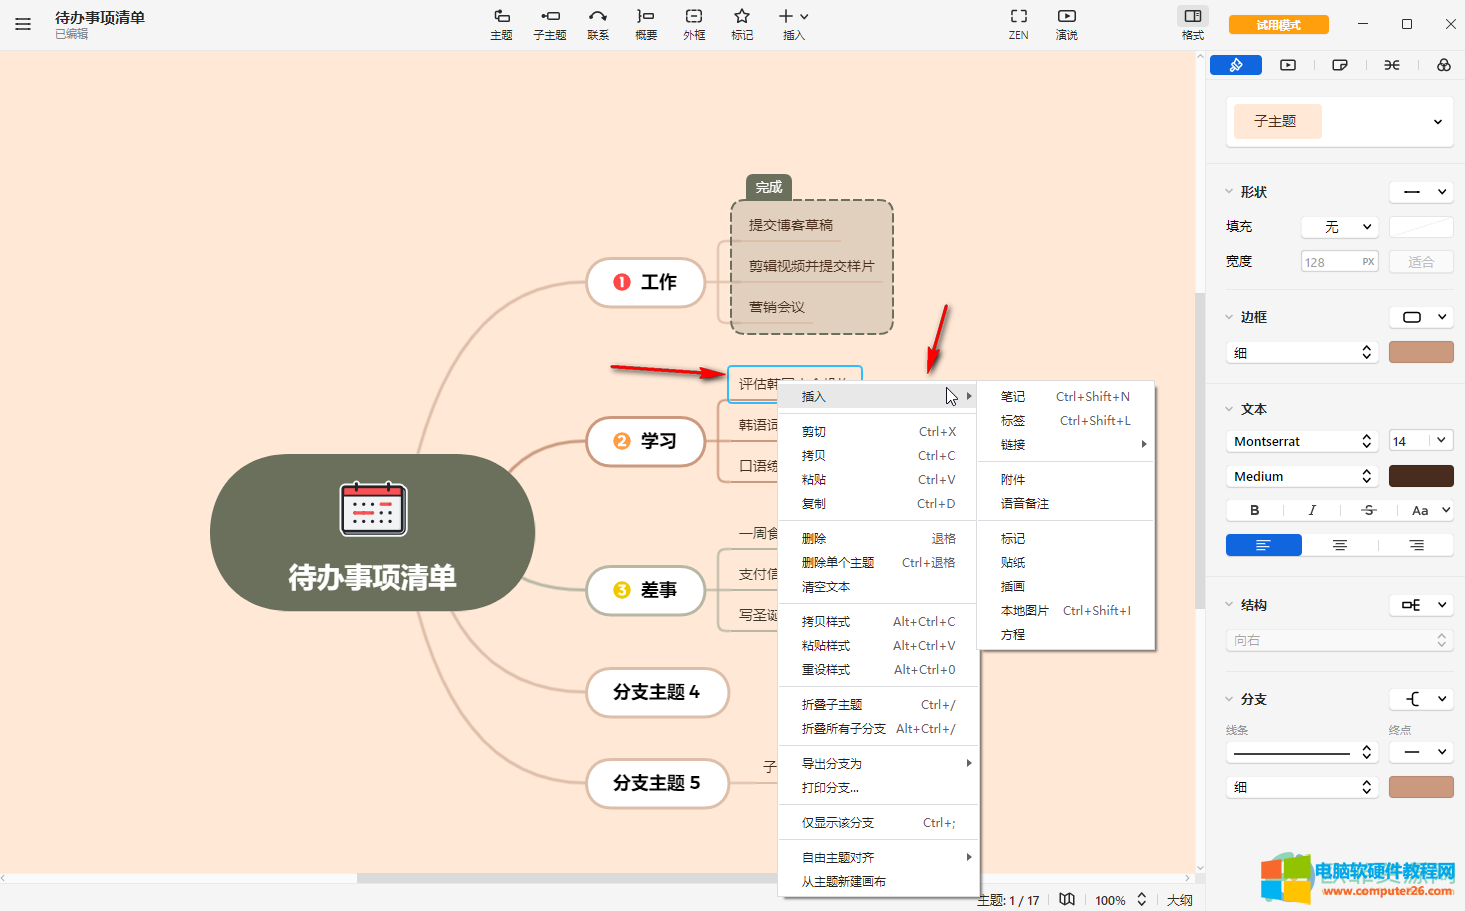
Task: Open the Aa text case dropdown
Action: coord(1428,510)
